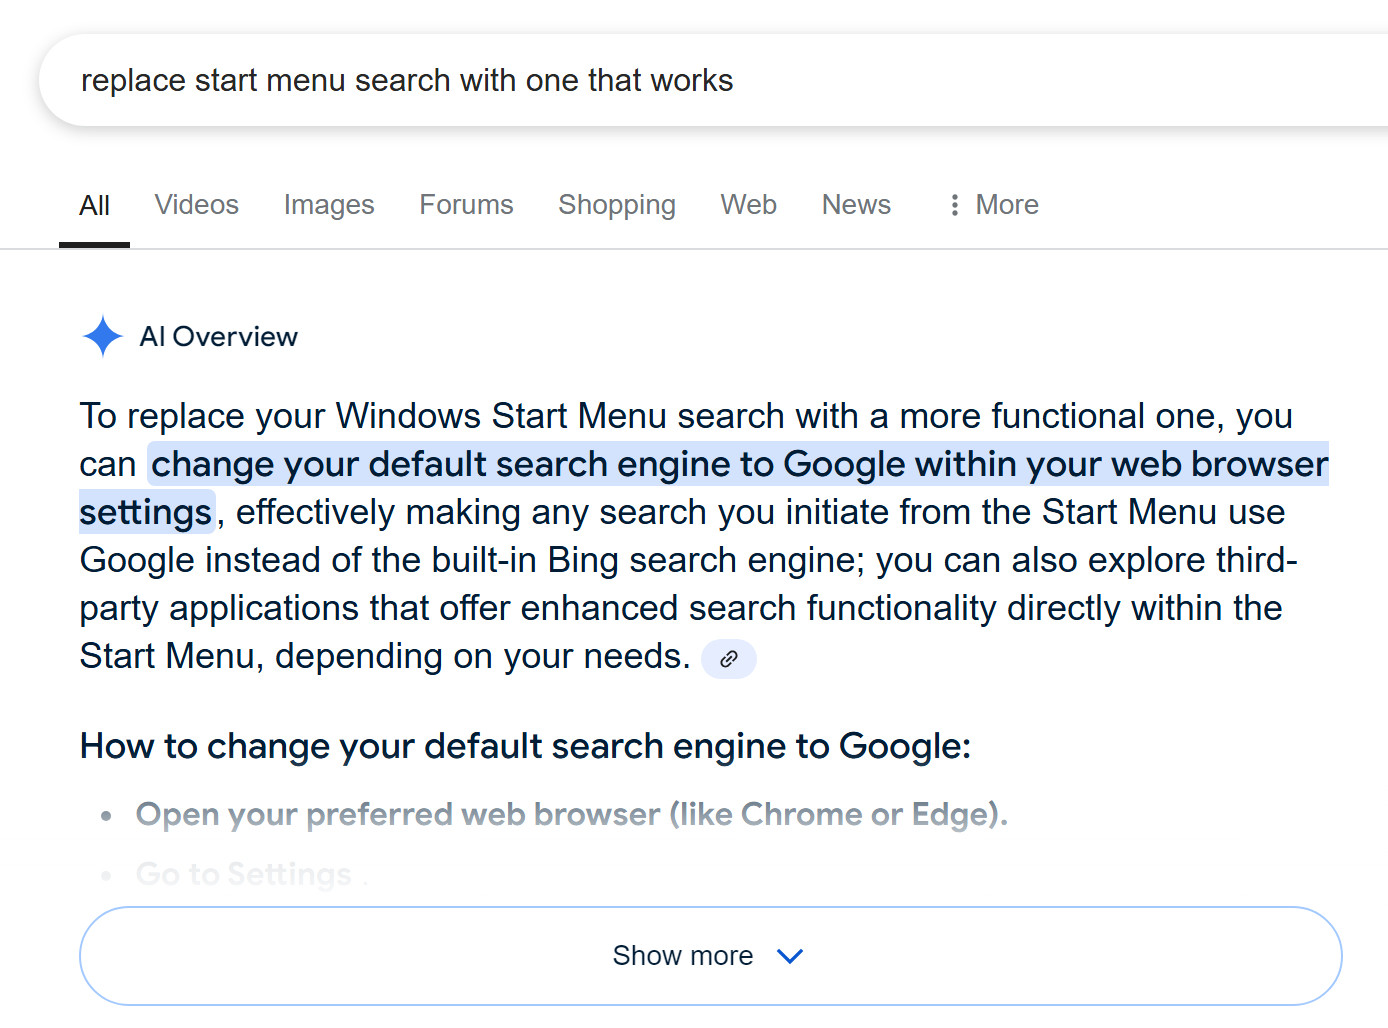
Task: Click the 'AI Overview' heading label
Action: point(219,337)
